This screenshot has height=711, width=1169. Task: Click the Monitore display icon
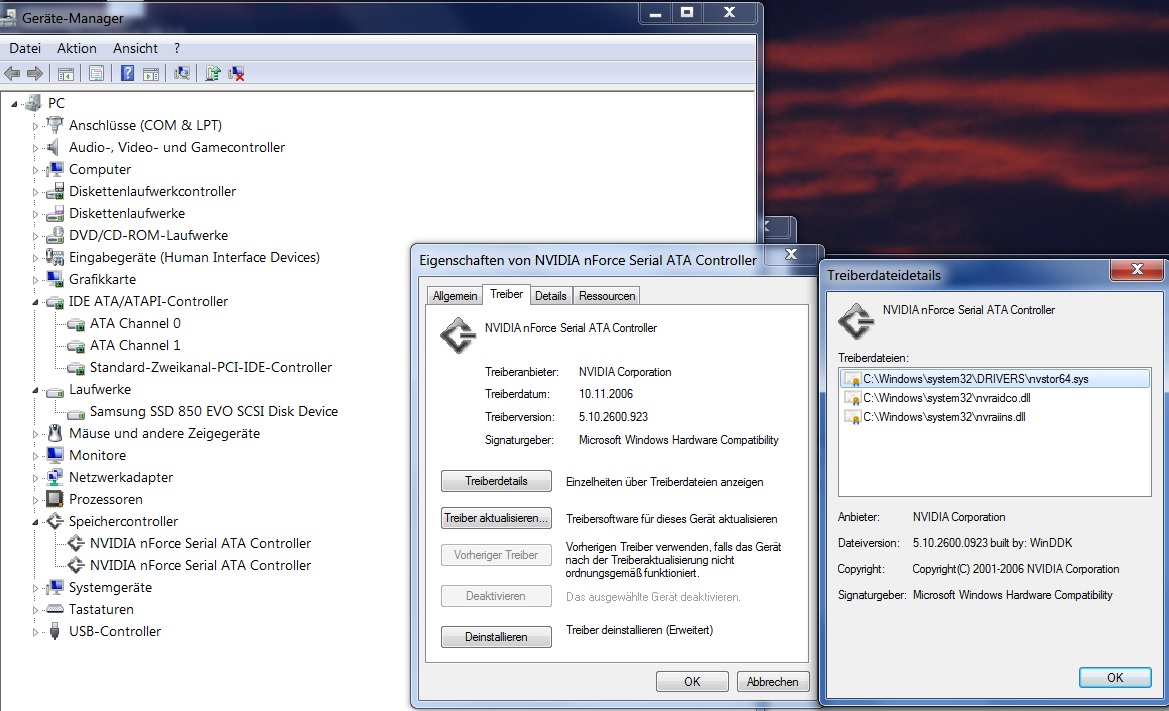pyautogui.click(x=54, y=455)
